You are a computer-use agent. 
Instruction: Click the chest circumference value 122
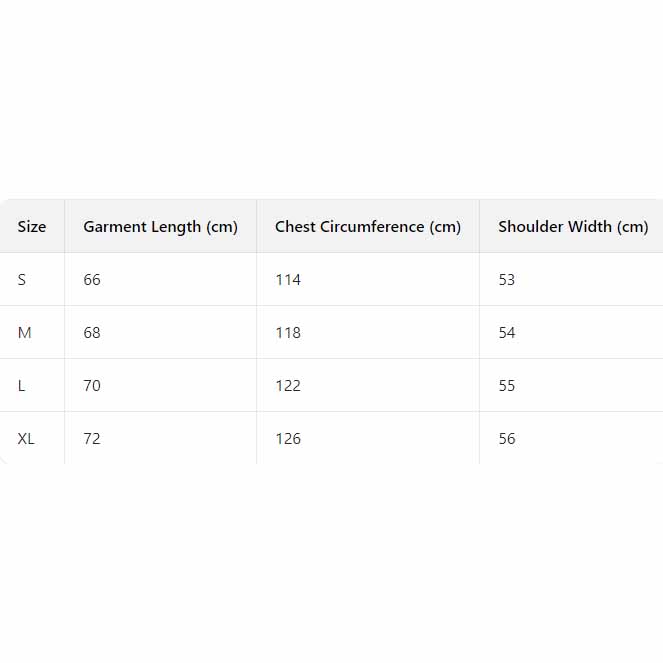click(288, 386)
